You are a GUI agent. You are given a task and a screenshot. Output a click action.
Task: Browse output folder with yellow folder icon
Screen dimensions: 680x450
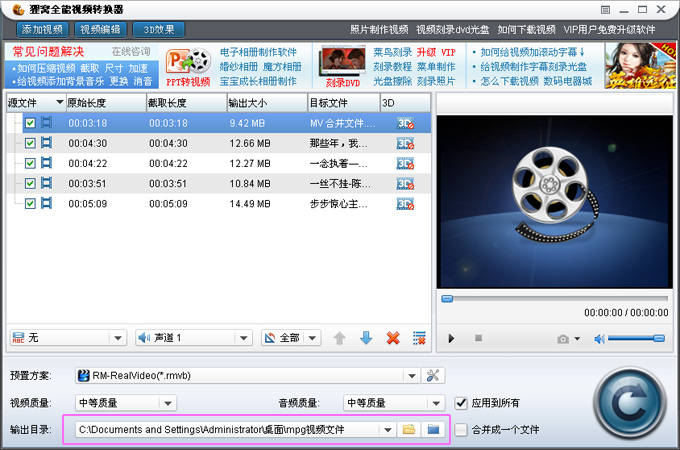[408, 429]
